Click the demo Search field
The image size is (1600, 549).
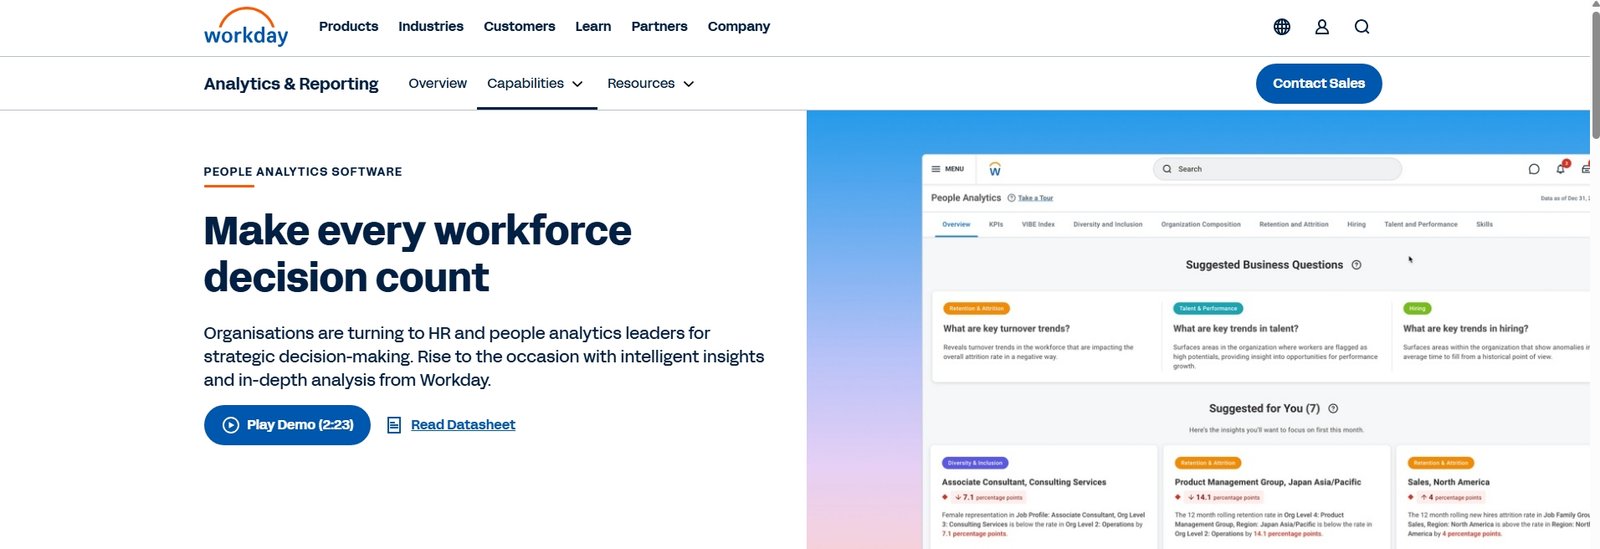1277,169
